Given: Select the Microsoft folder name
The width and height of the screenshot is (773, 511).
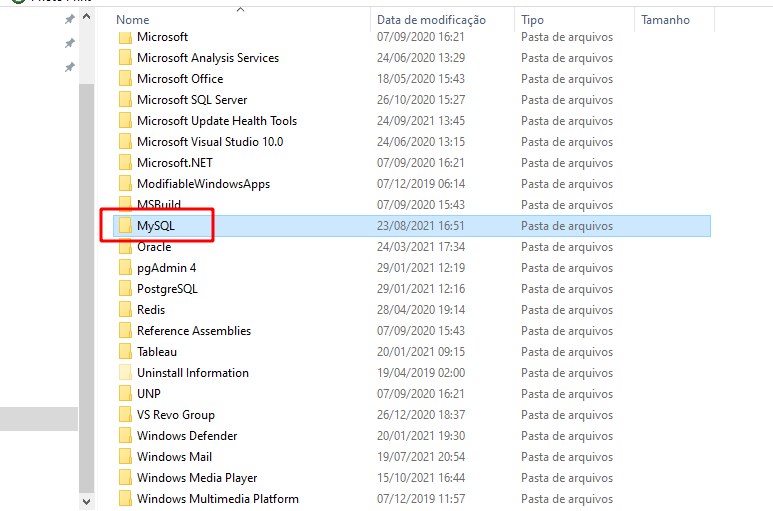Looking at the screenshot, I should 162,37.
